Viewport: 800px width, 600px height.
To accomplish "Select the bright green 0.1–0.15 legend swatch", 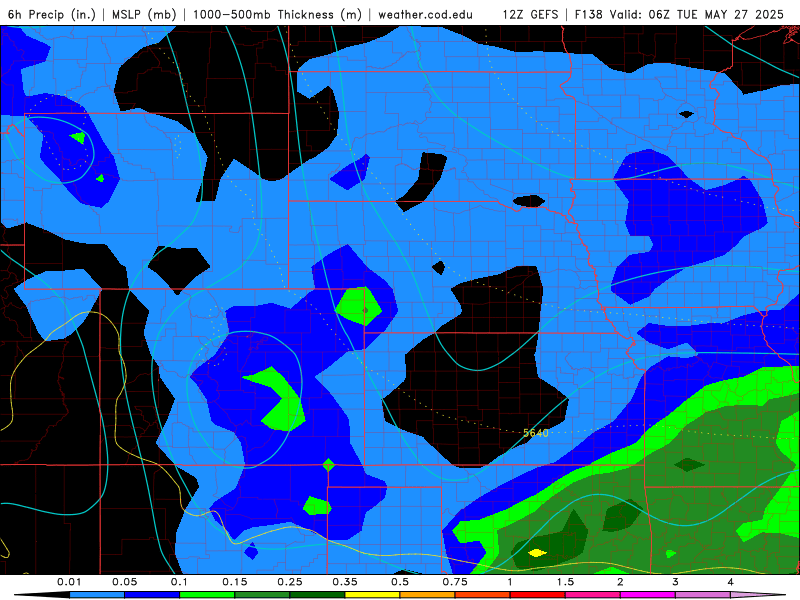I will tap(207, 595).
